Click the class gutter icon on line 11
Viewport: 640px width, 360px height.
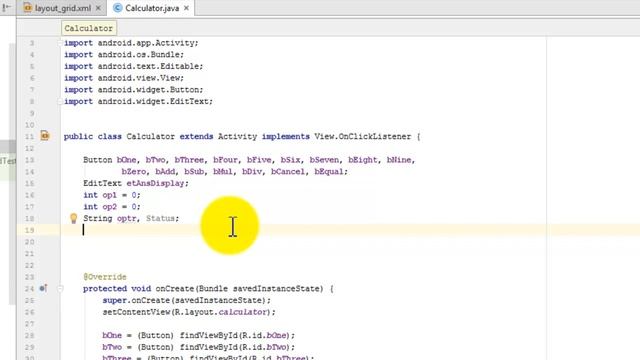click(45, 136)
